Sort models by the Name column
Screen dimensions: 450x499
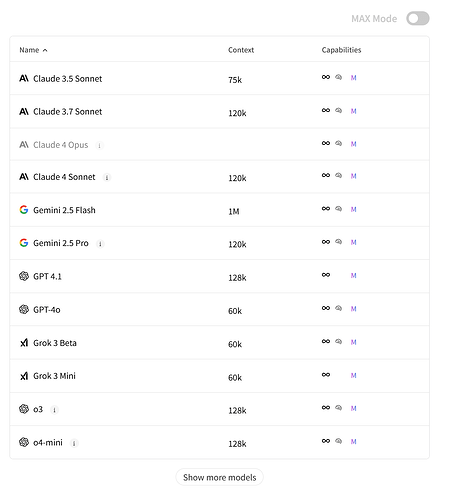point(33,50)
